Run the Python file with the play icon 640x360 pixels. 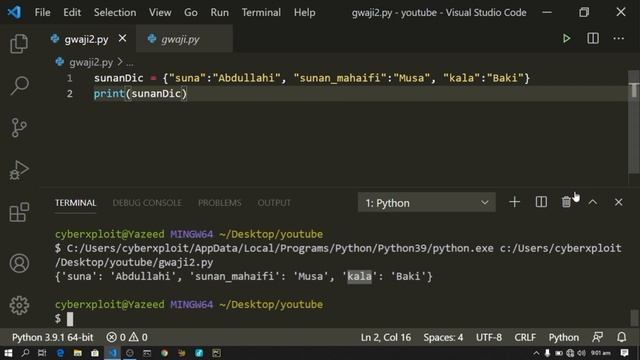tap(566, 39)
